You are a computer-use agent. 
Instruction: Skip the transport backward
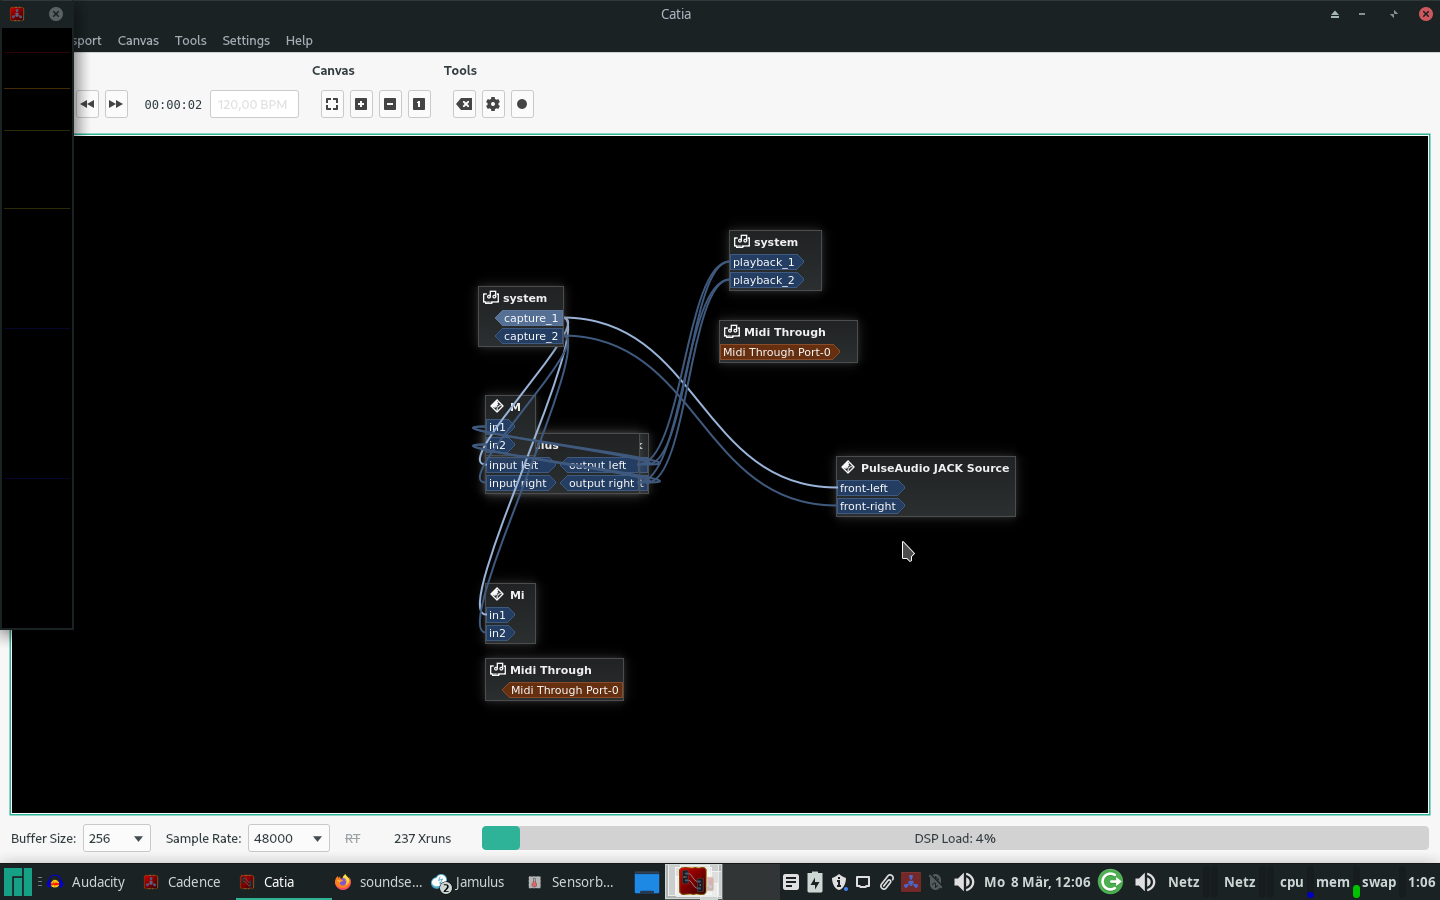87,104
